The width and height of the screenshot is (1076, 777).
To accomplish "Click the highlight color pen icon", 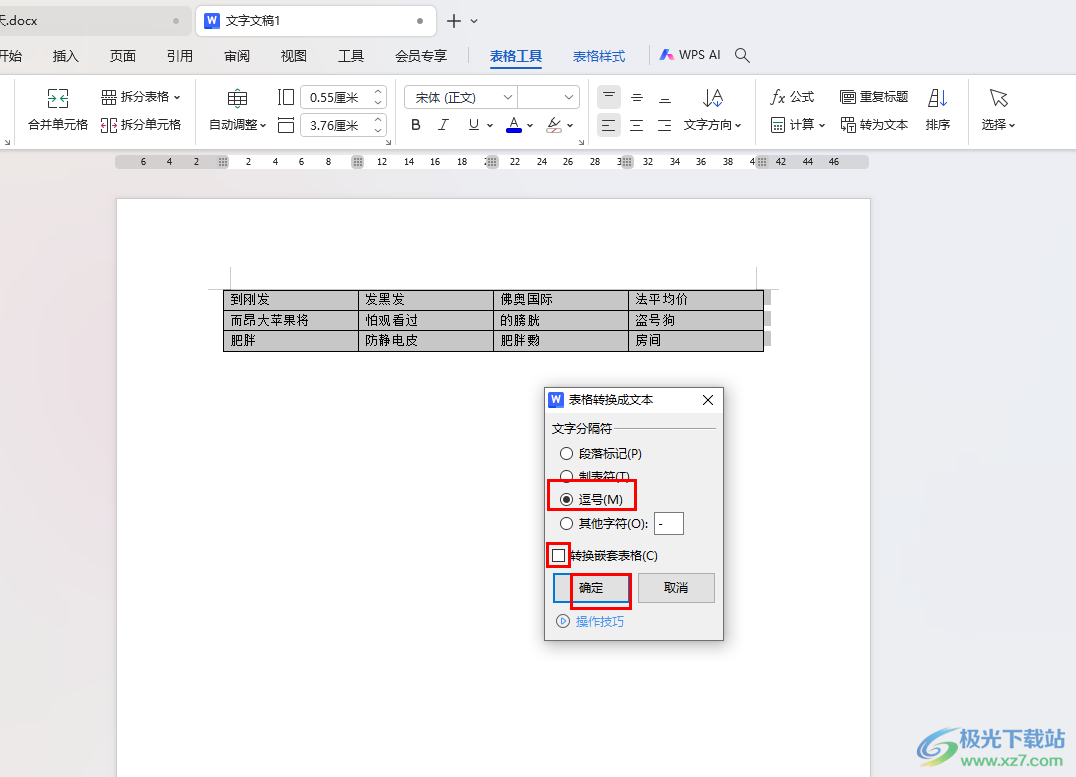I will tap(554, 125).
